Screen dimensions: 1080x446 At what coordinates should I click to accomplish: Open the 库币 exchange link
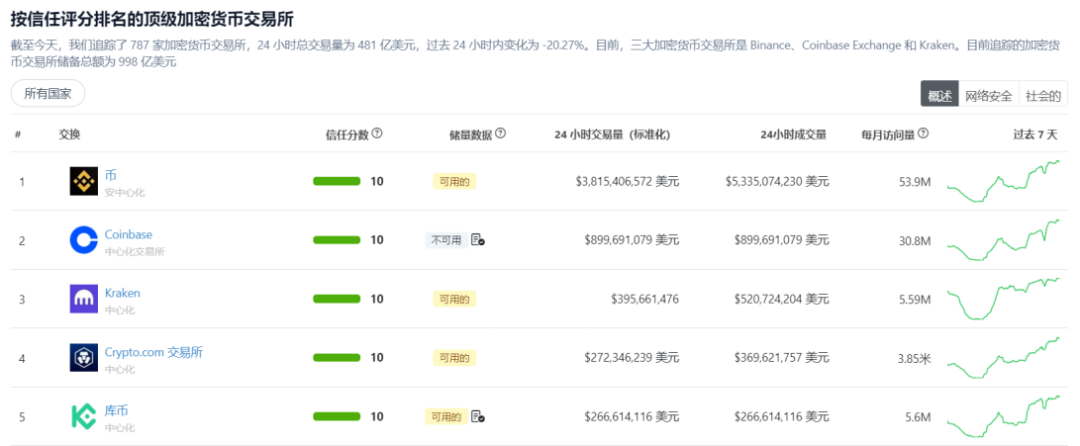pos(116,411)
